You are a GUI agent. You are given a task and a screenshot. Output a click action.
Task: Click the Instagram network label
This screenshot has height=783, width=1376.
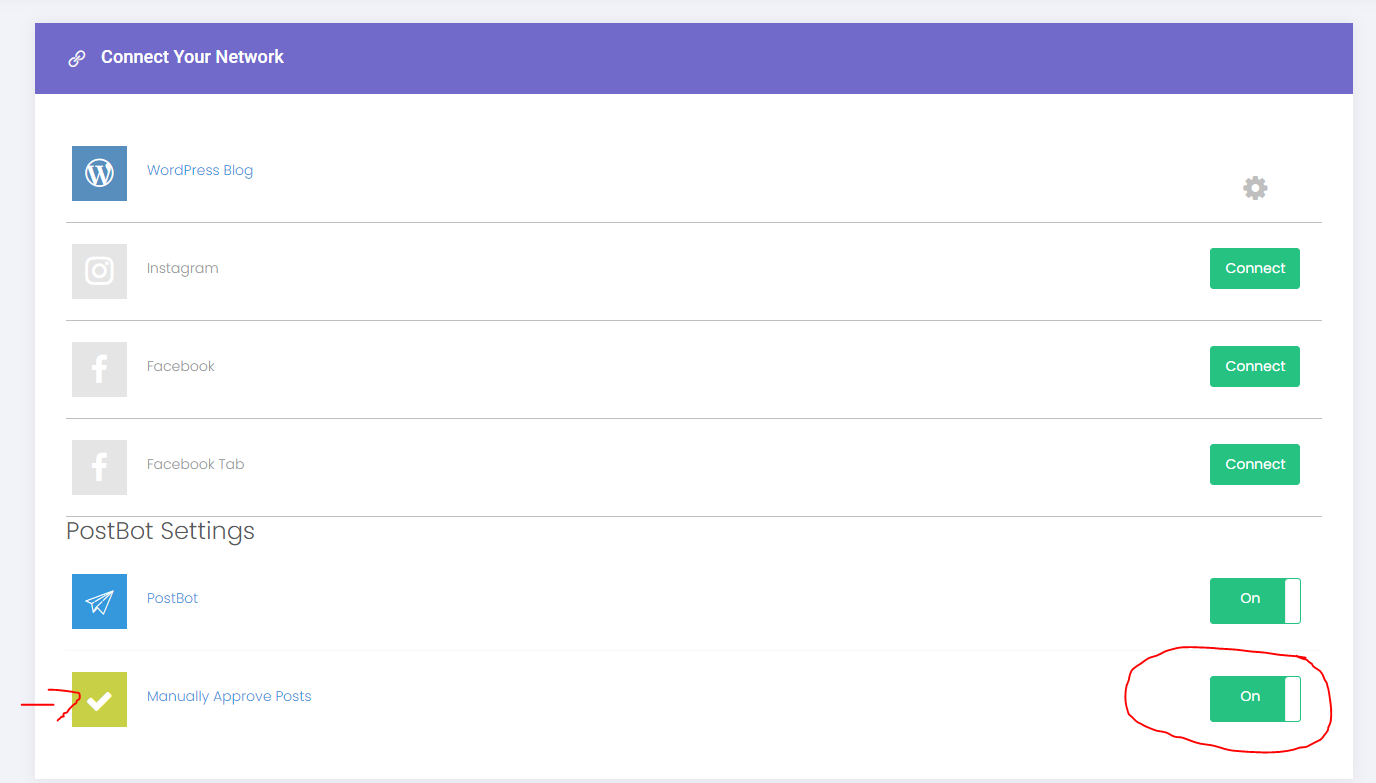pos(182,268)
